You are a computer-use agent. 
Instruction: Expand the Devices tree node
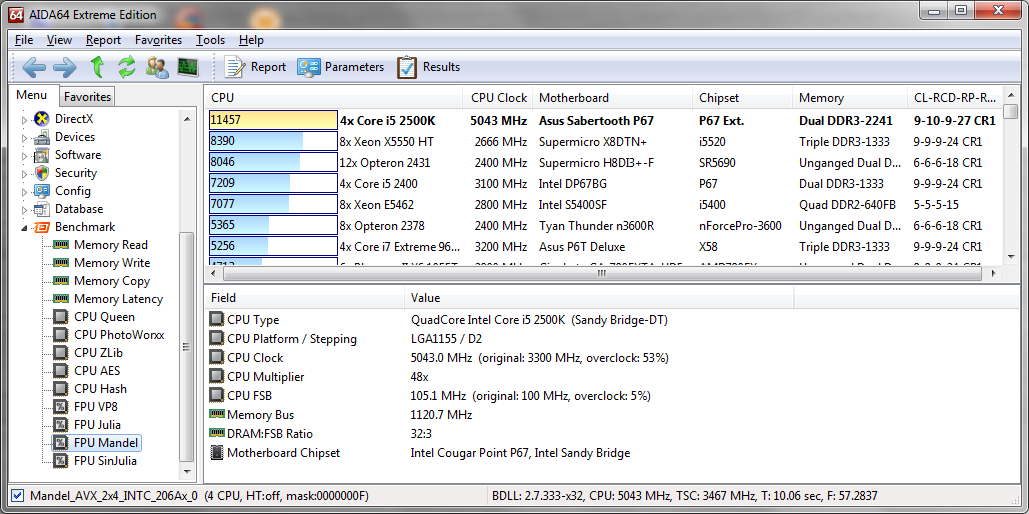[25, 138]
